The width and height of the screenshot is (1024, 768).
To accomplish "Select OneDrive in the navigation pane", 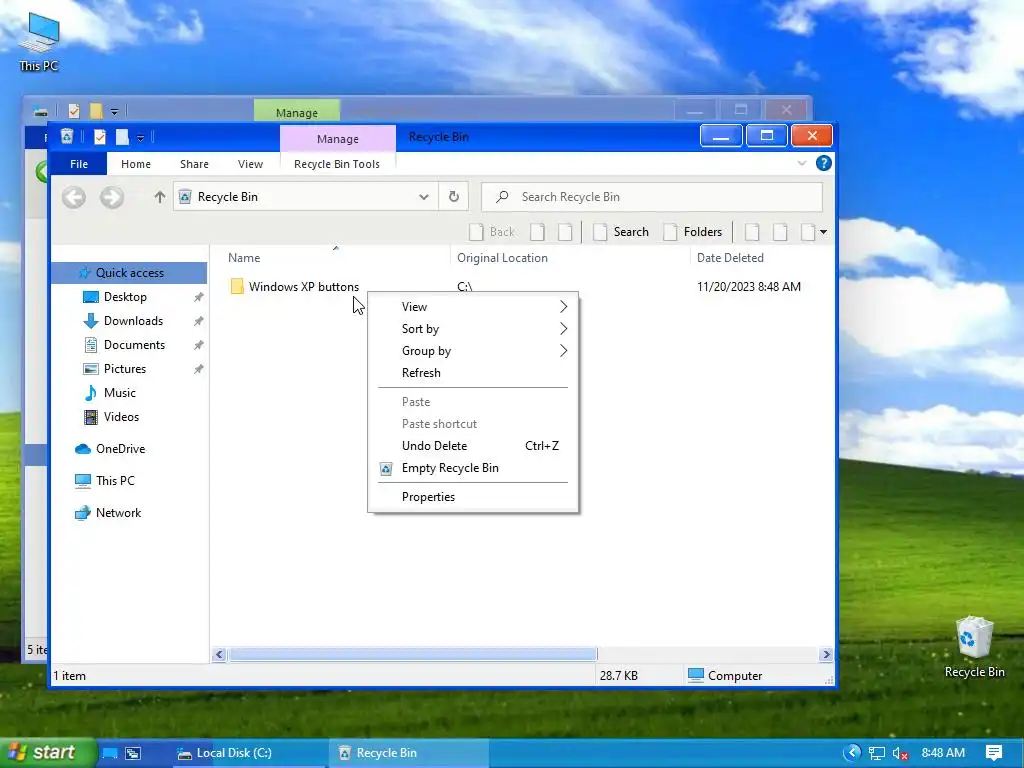I will pos(120,449).
